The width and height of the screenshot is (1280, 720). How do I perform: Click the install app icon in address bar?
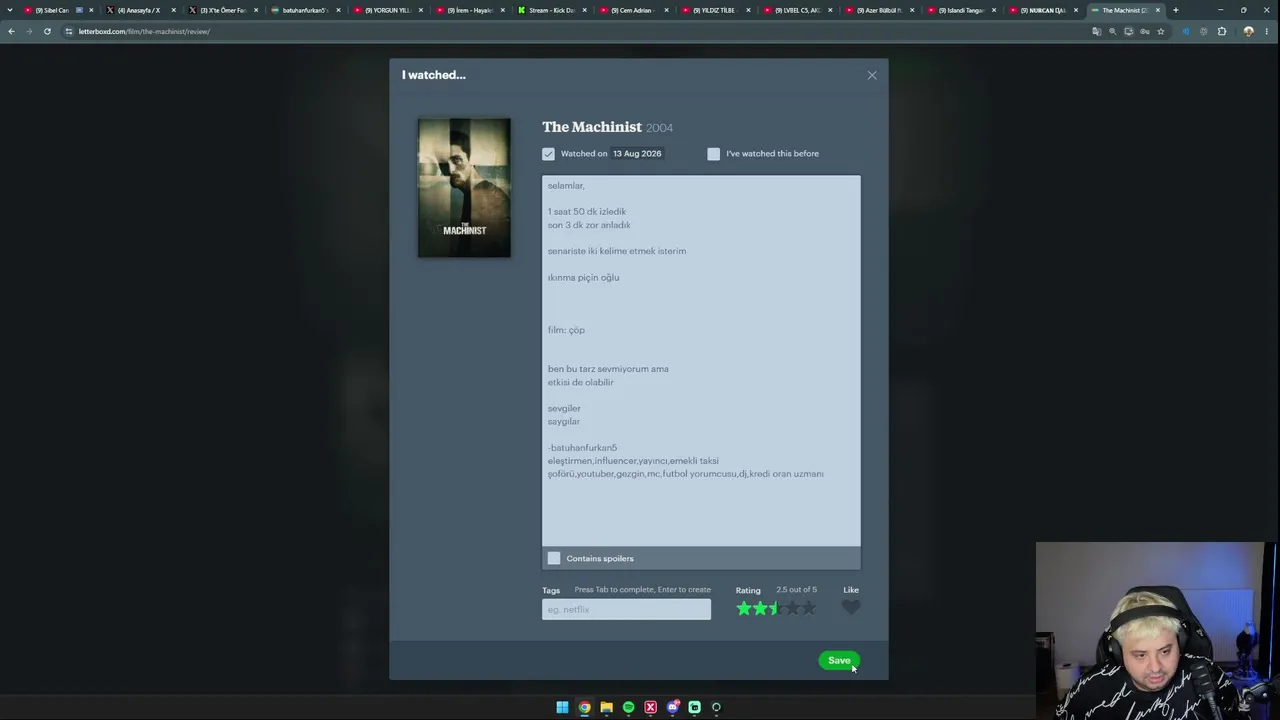[1129, 31]
